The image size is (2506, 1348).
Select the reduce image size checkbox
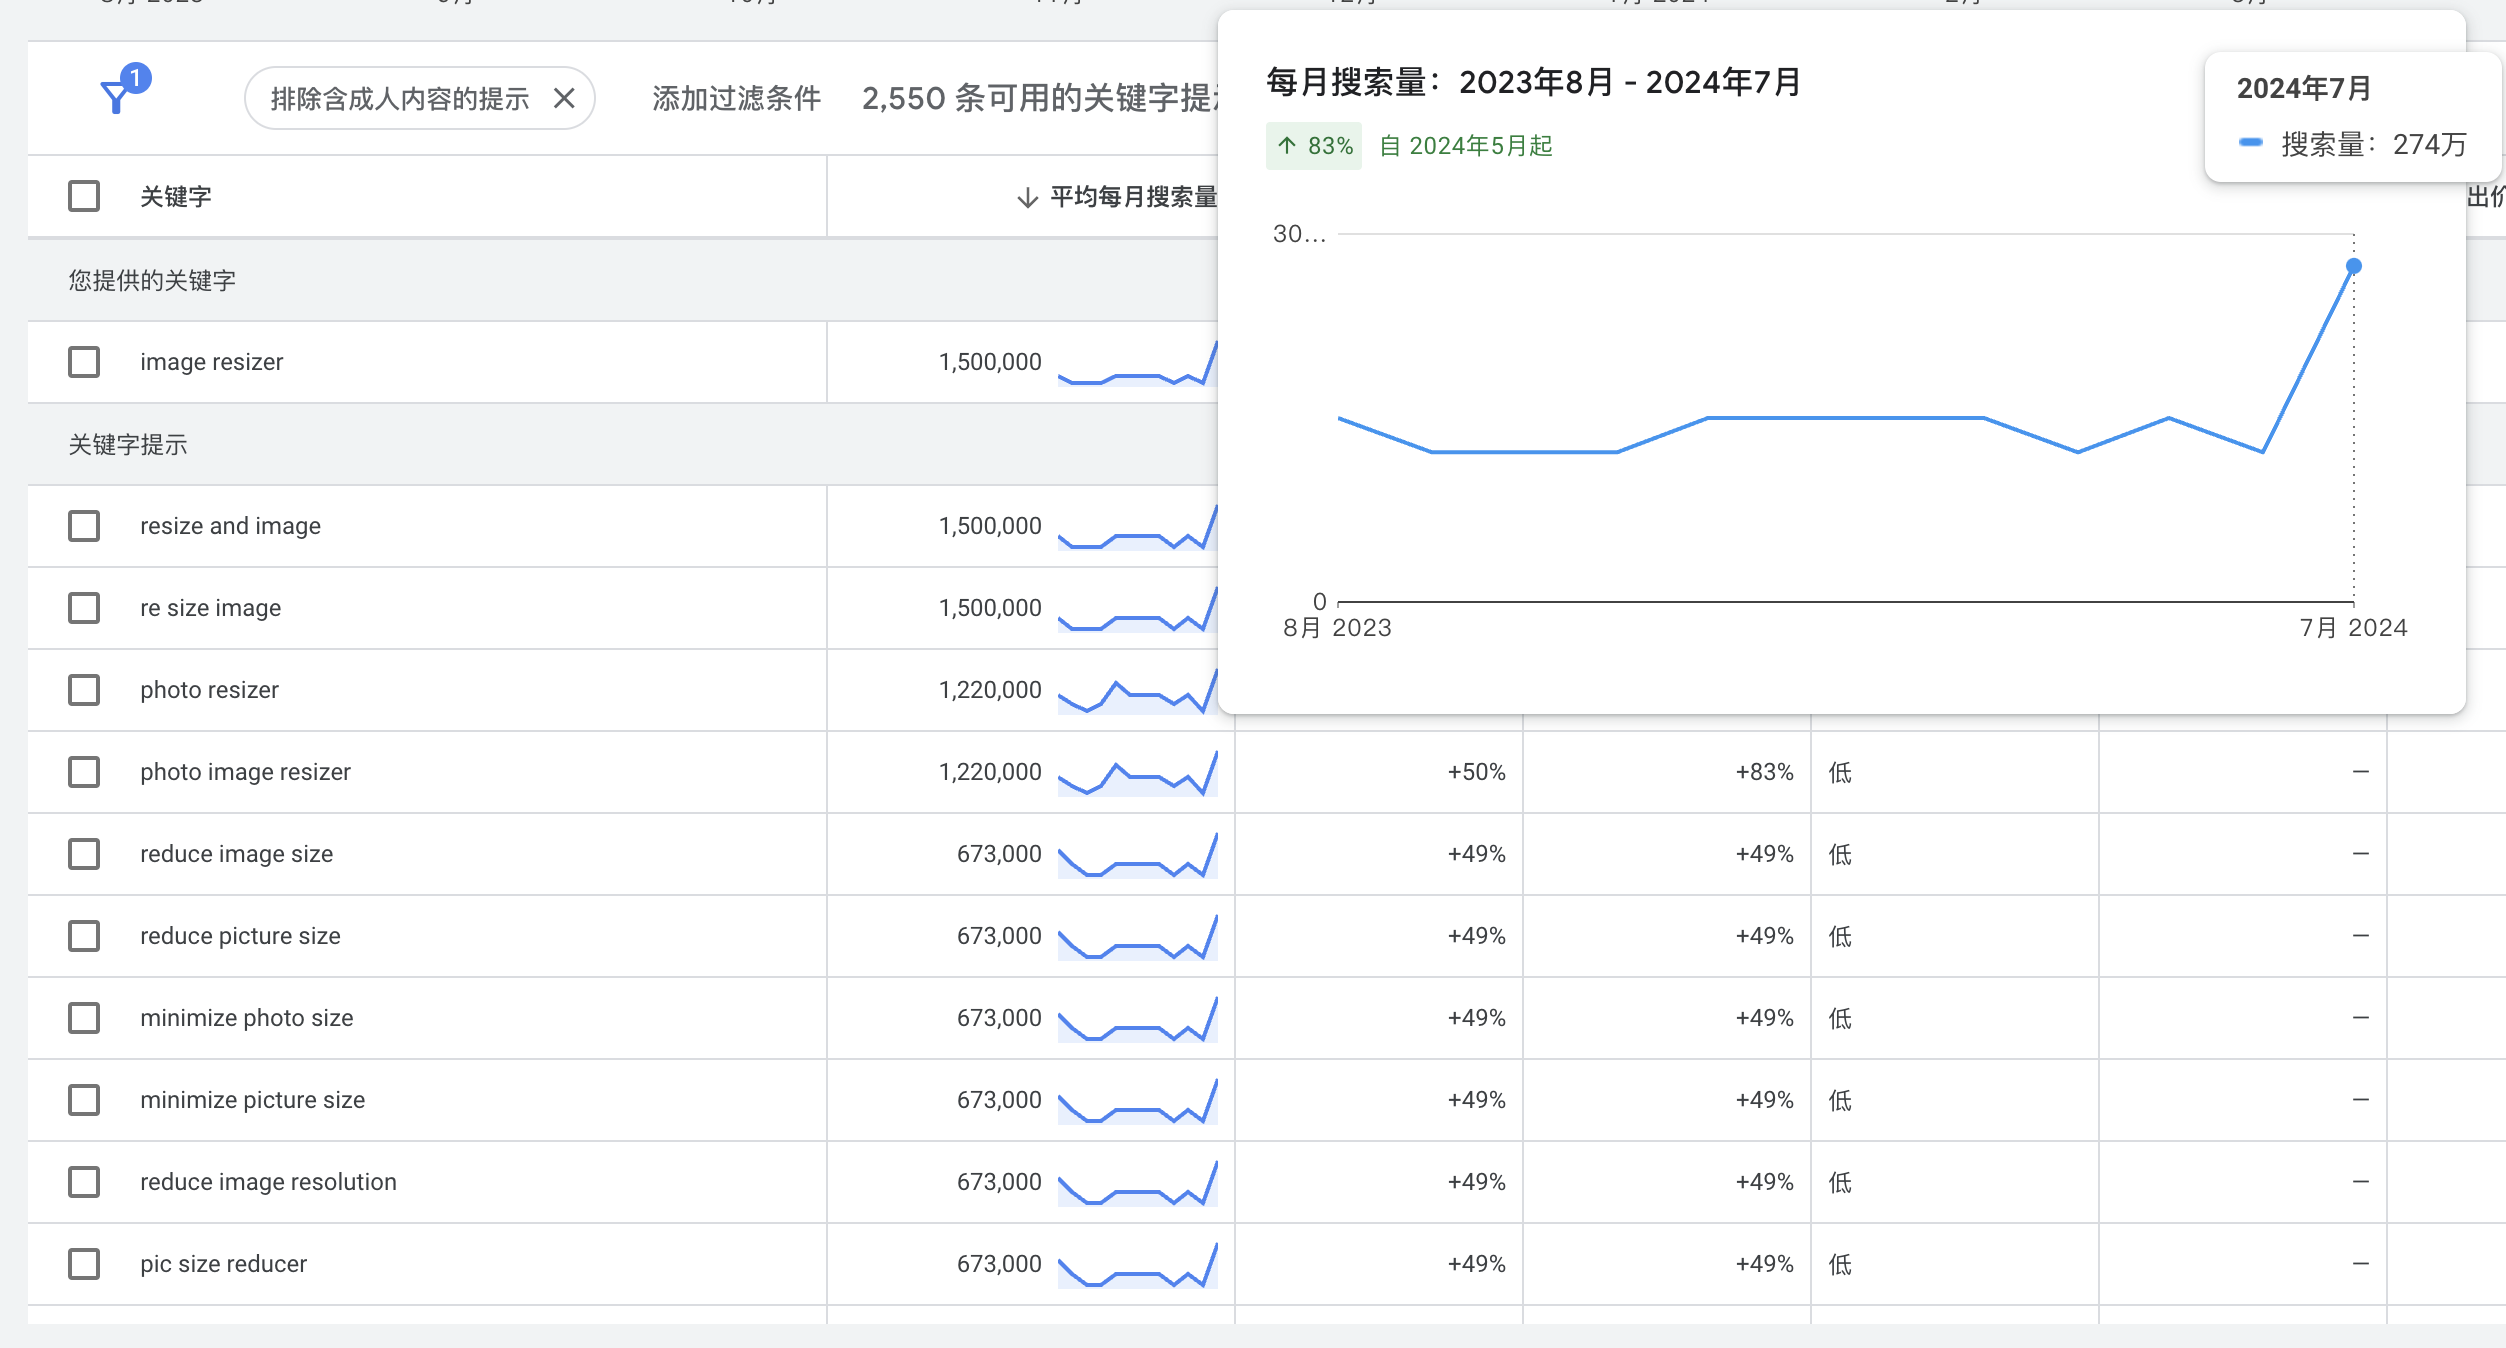(84, 854)
